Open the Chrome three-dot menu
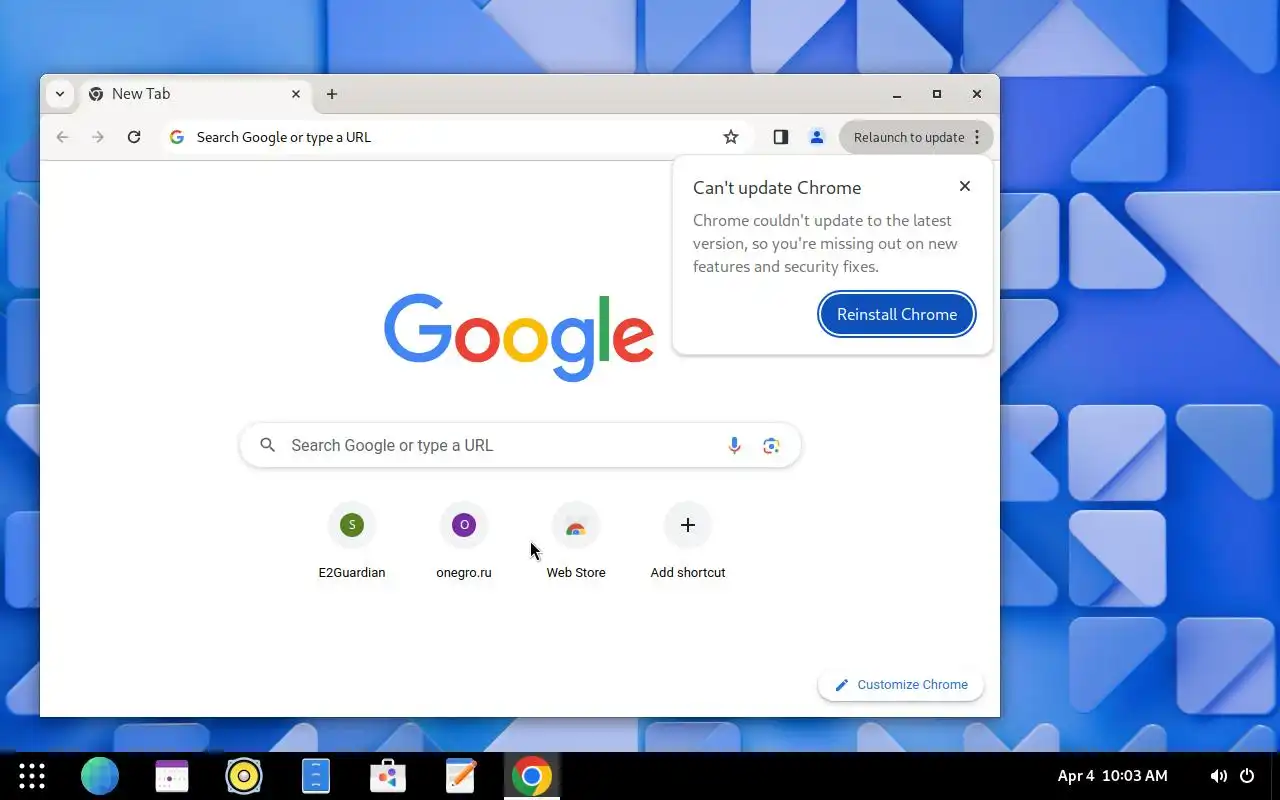The width and height of the screenshot is (1280, 800). coord(977,137)
